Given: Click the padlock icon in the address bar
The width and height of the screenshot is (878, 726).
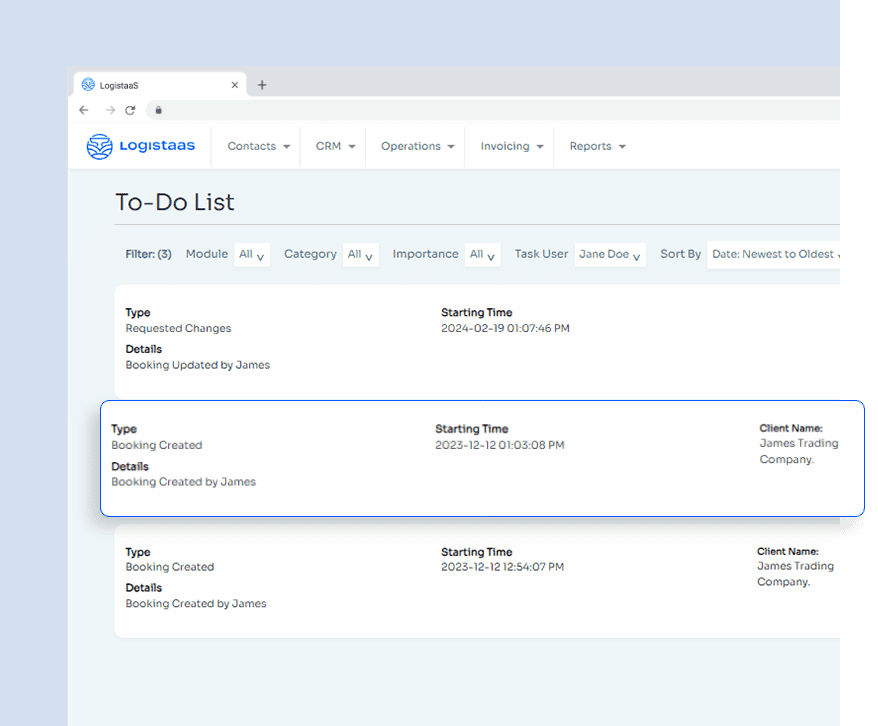Looking at the screenshot, I should click(158, 110).
